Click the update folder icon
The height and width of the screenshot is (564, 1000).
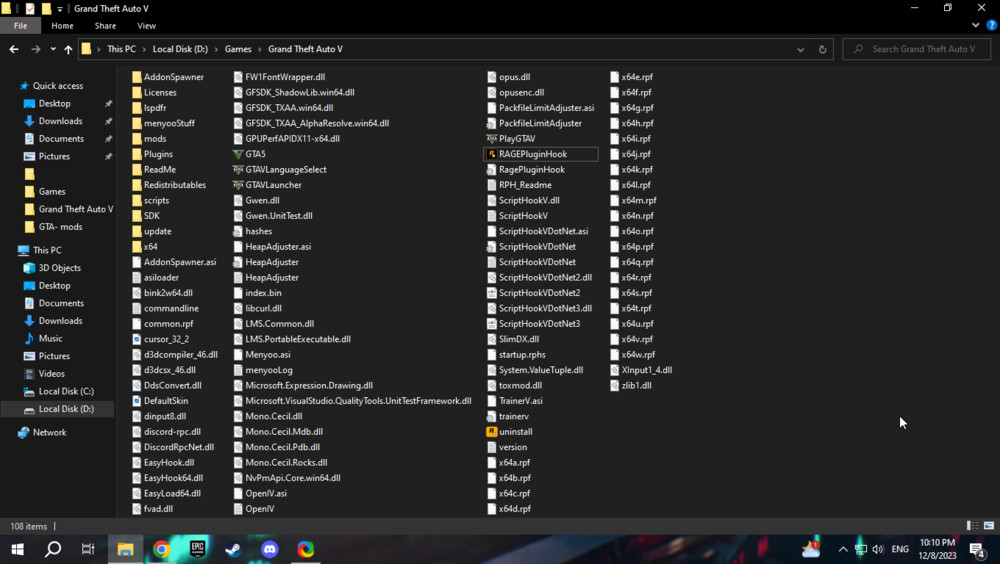point(136,231)
